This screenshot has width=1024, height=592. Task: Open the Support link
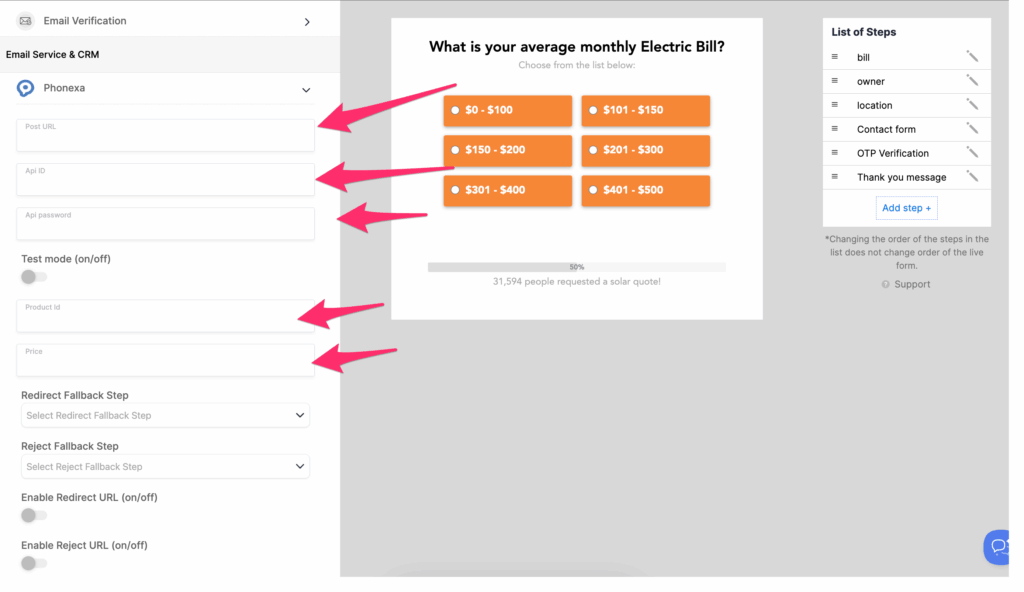click(x=911, y=284)
